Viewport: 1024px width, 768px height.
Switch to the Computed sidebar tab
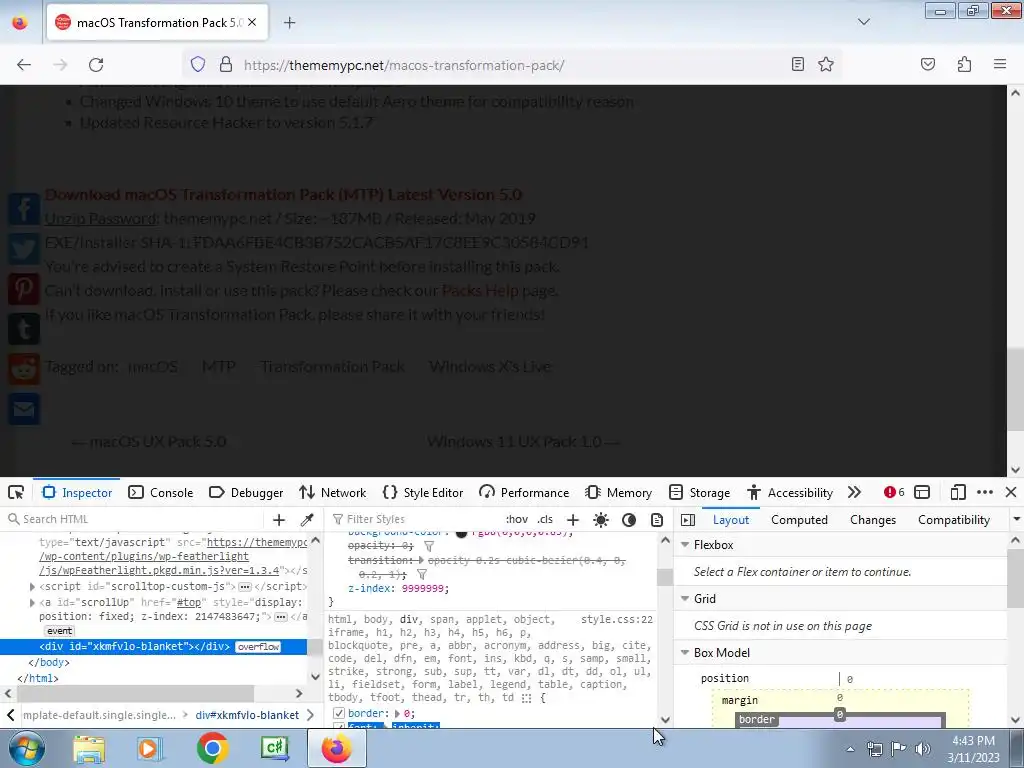coord(799,520)
